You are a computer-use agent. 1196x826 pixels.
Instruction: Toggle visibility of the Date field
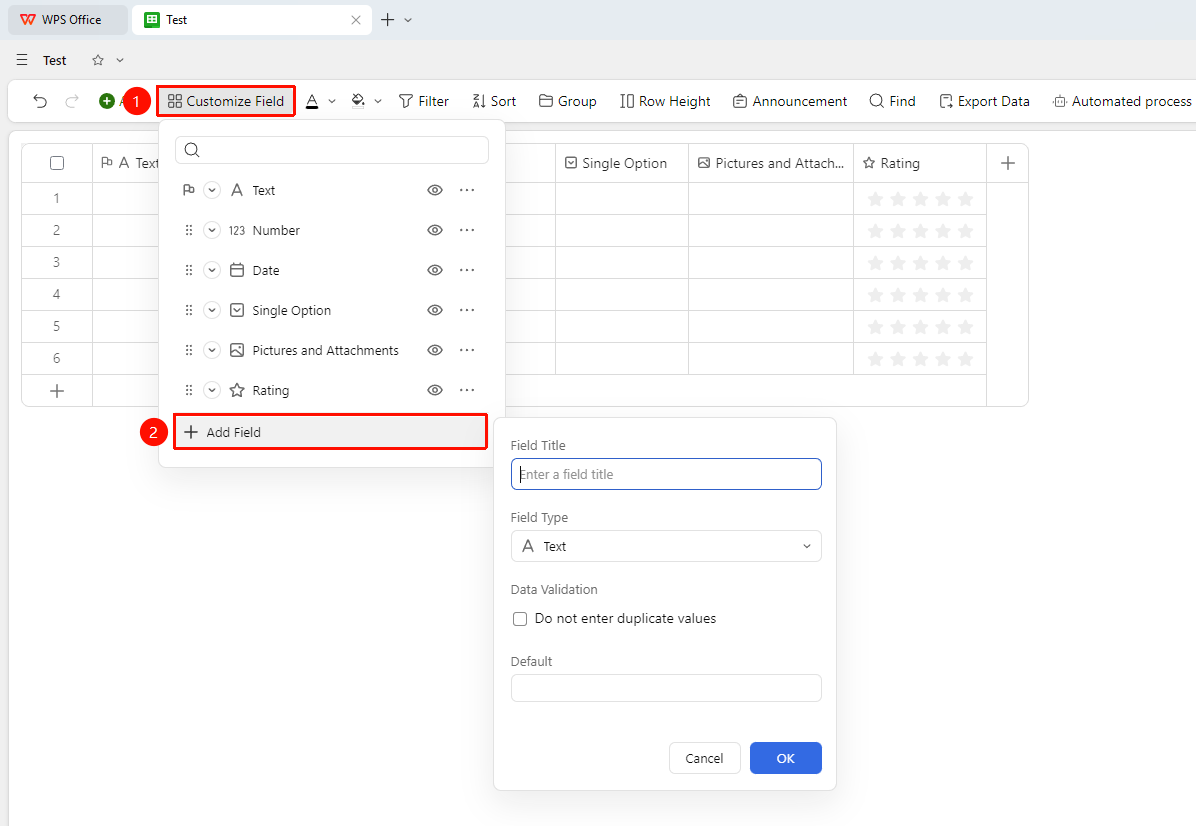coord(435,270)
